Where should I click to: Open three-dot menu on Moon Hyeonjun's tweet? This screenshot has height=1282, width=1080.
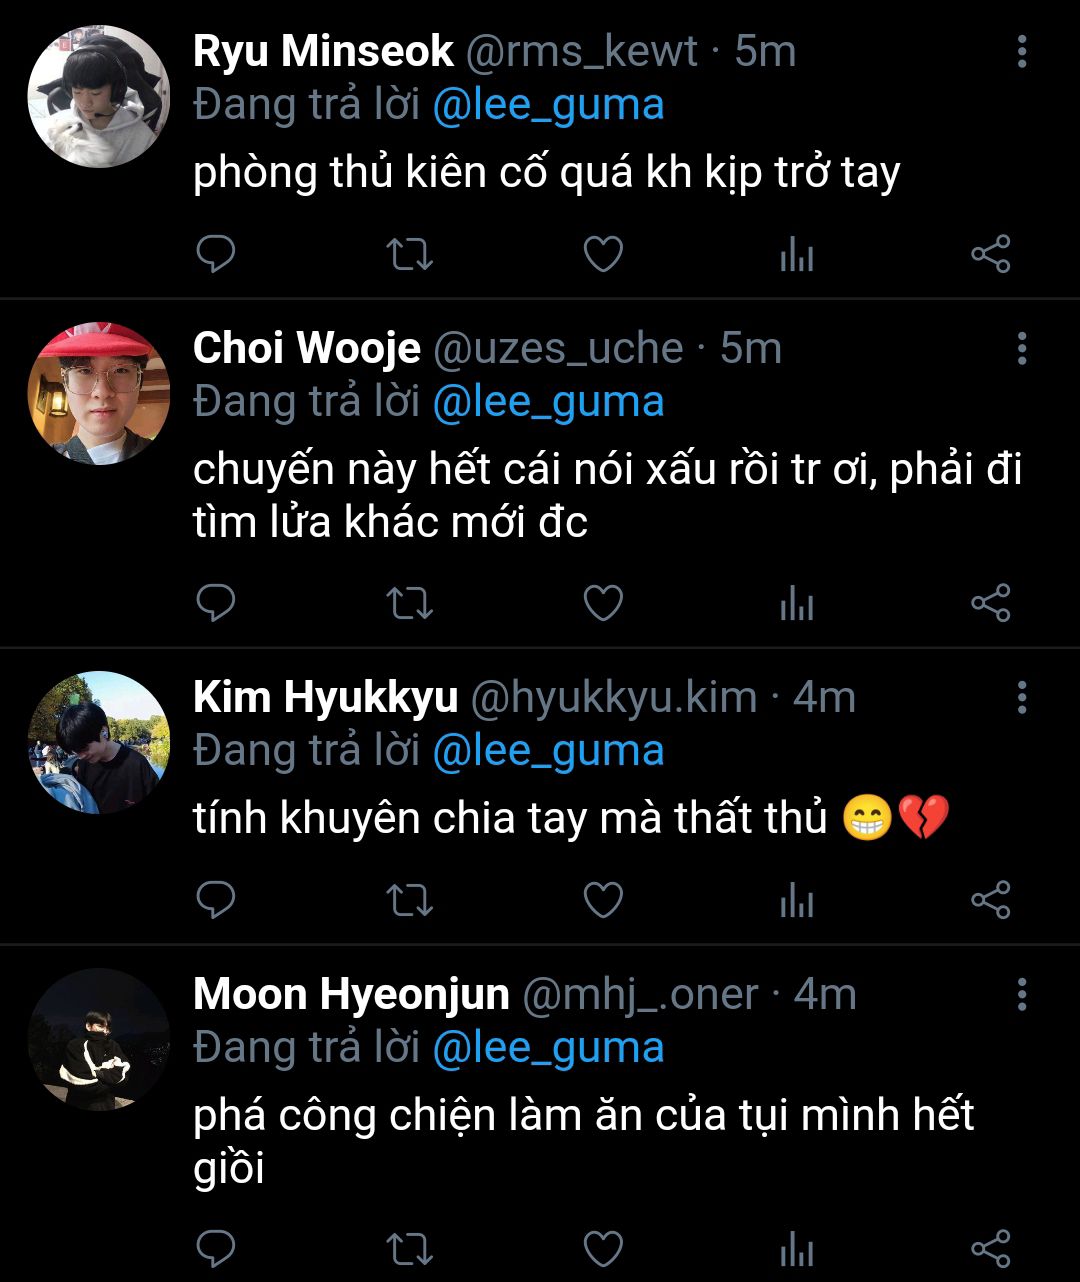click(1021, 994)
